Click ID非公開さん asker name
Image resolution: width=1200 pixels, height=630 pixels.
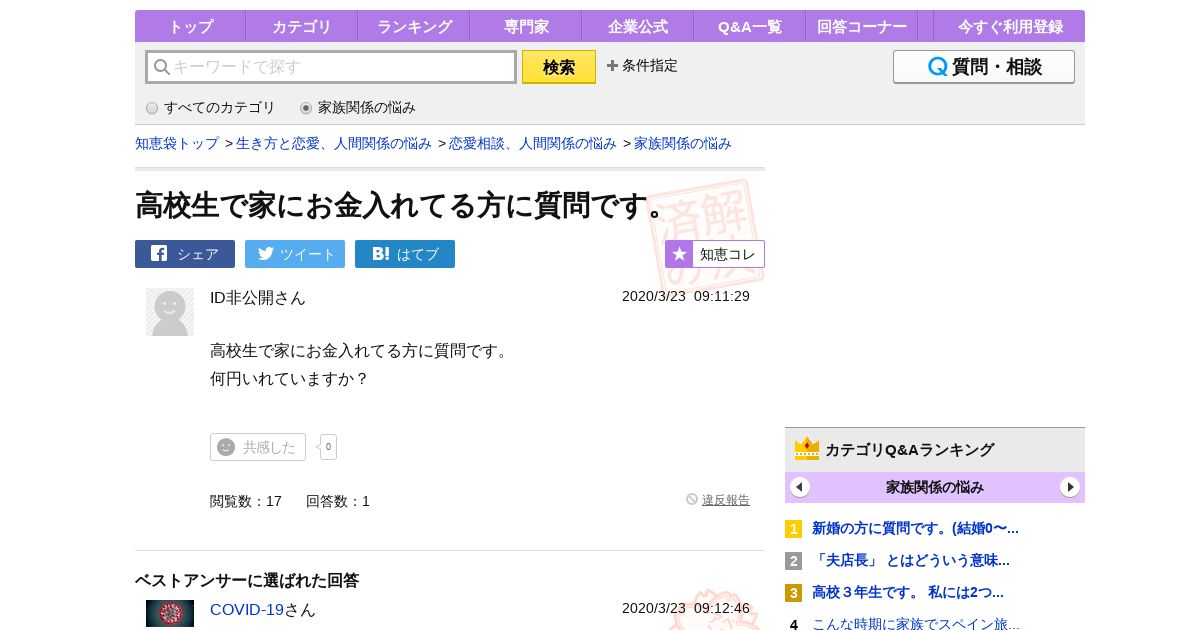click(x=258, y=298)
